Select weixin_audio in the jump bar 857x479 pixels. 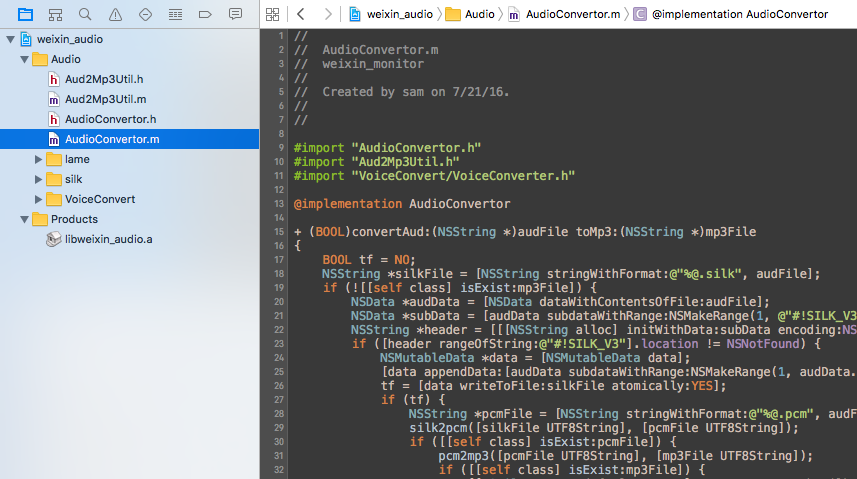tap(400, 14)
